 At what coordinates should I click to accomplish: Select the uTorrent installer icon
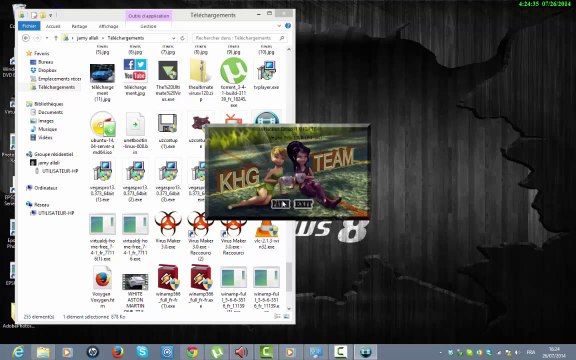coord(233,71)
